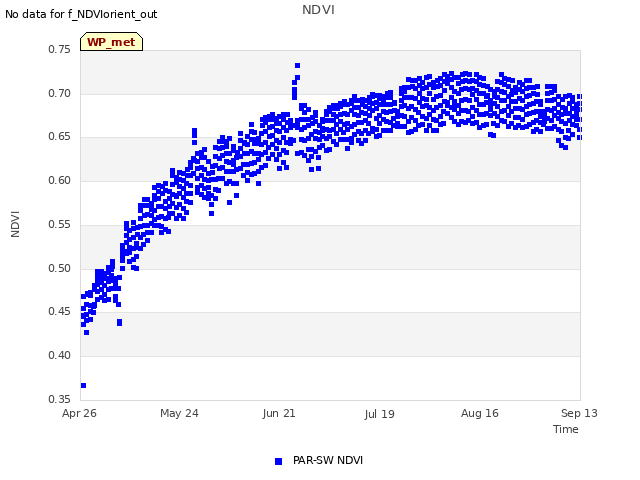Click the highest data point near 0.73
The height and width of the screenshot is (480, 640).
[x=298, y=66]
